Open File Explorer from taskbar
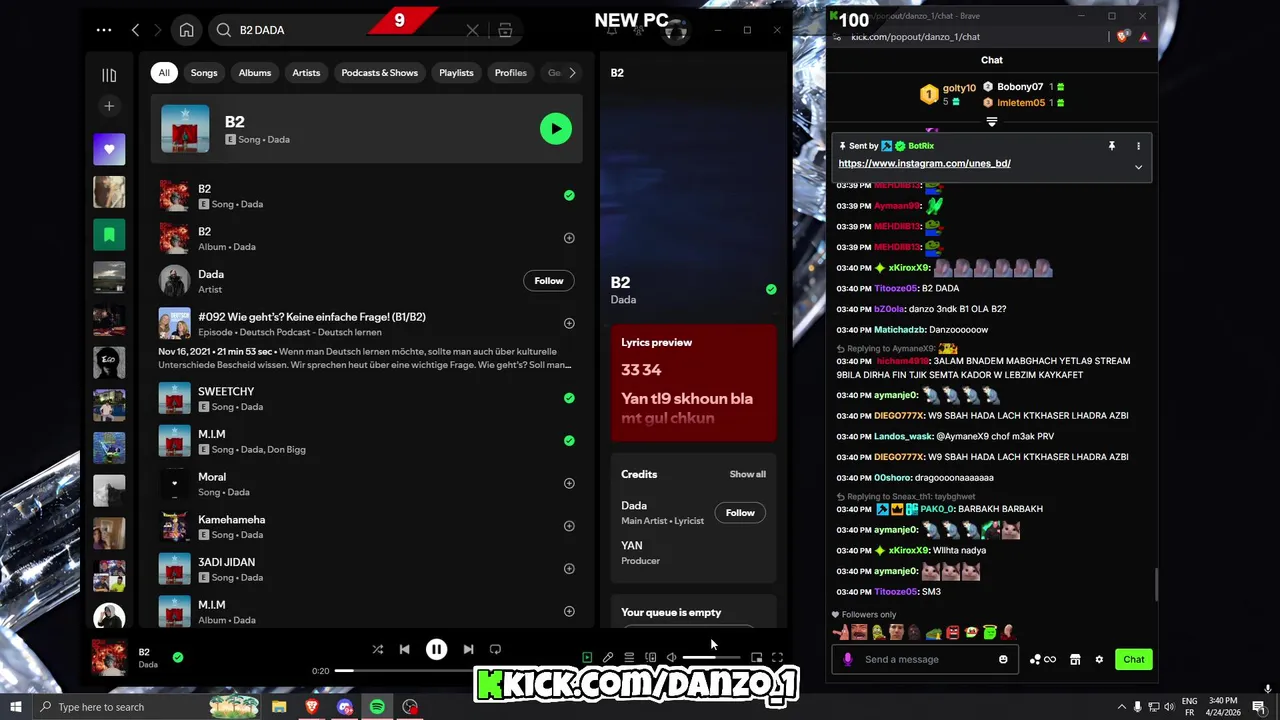Screen dimensions: 1280x720 279,707
